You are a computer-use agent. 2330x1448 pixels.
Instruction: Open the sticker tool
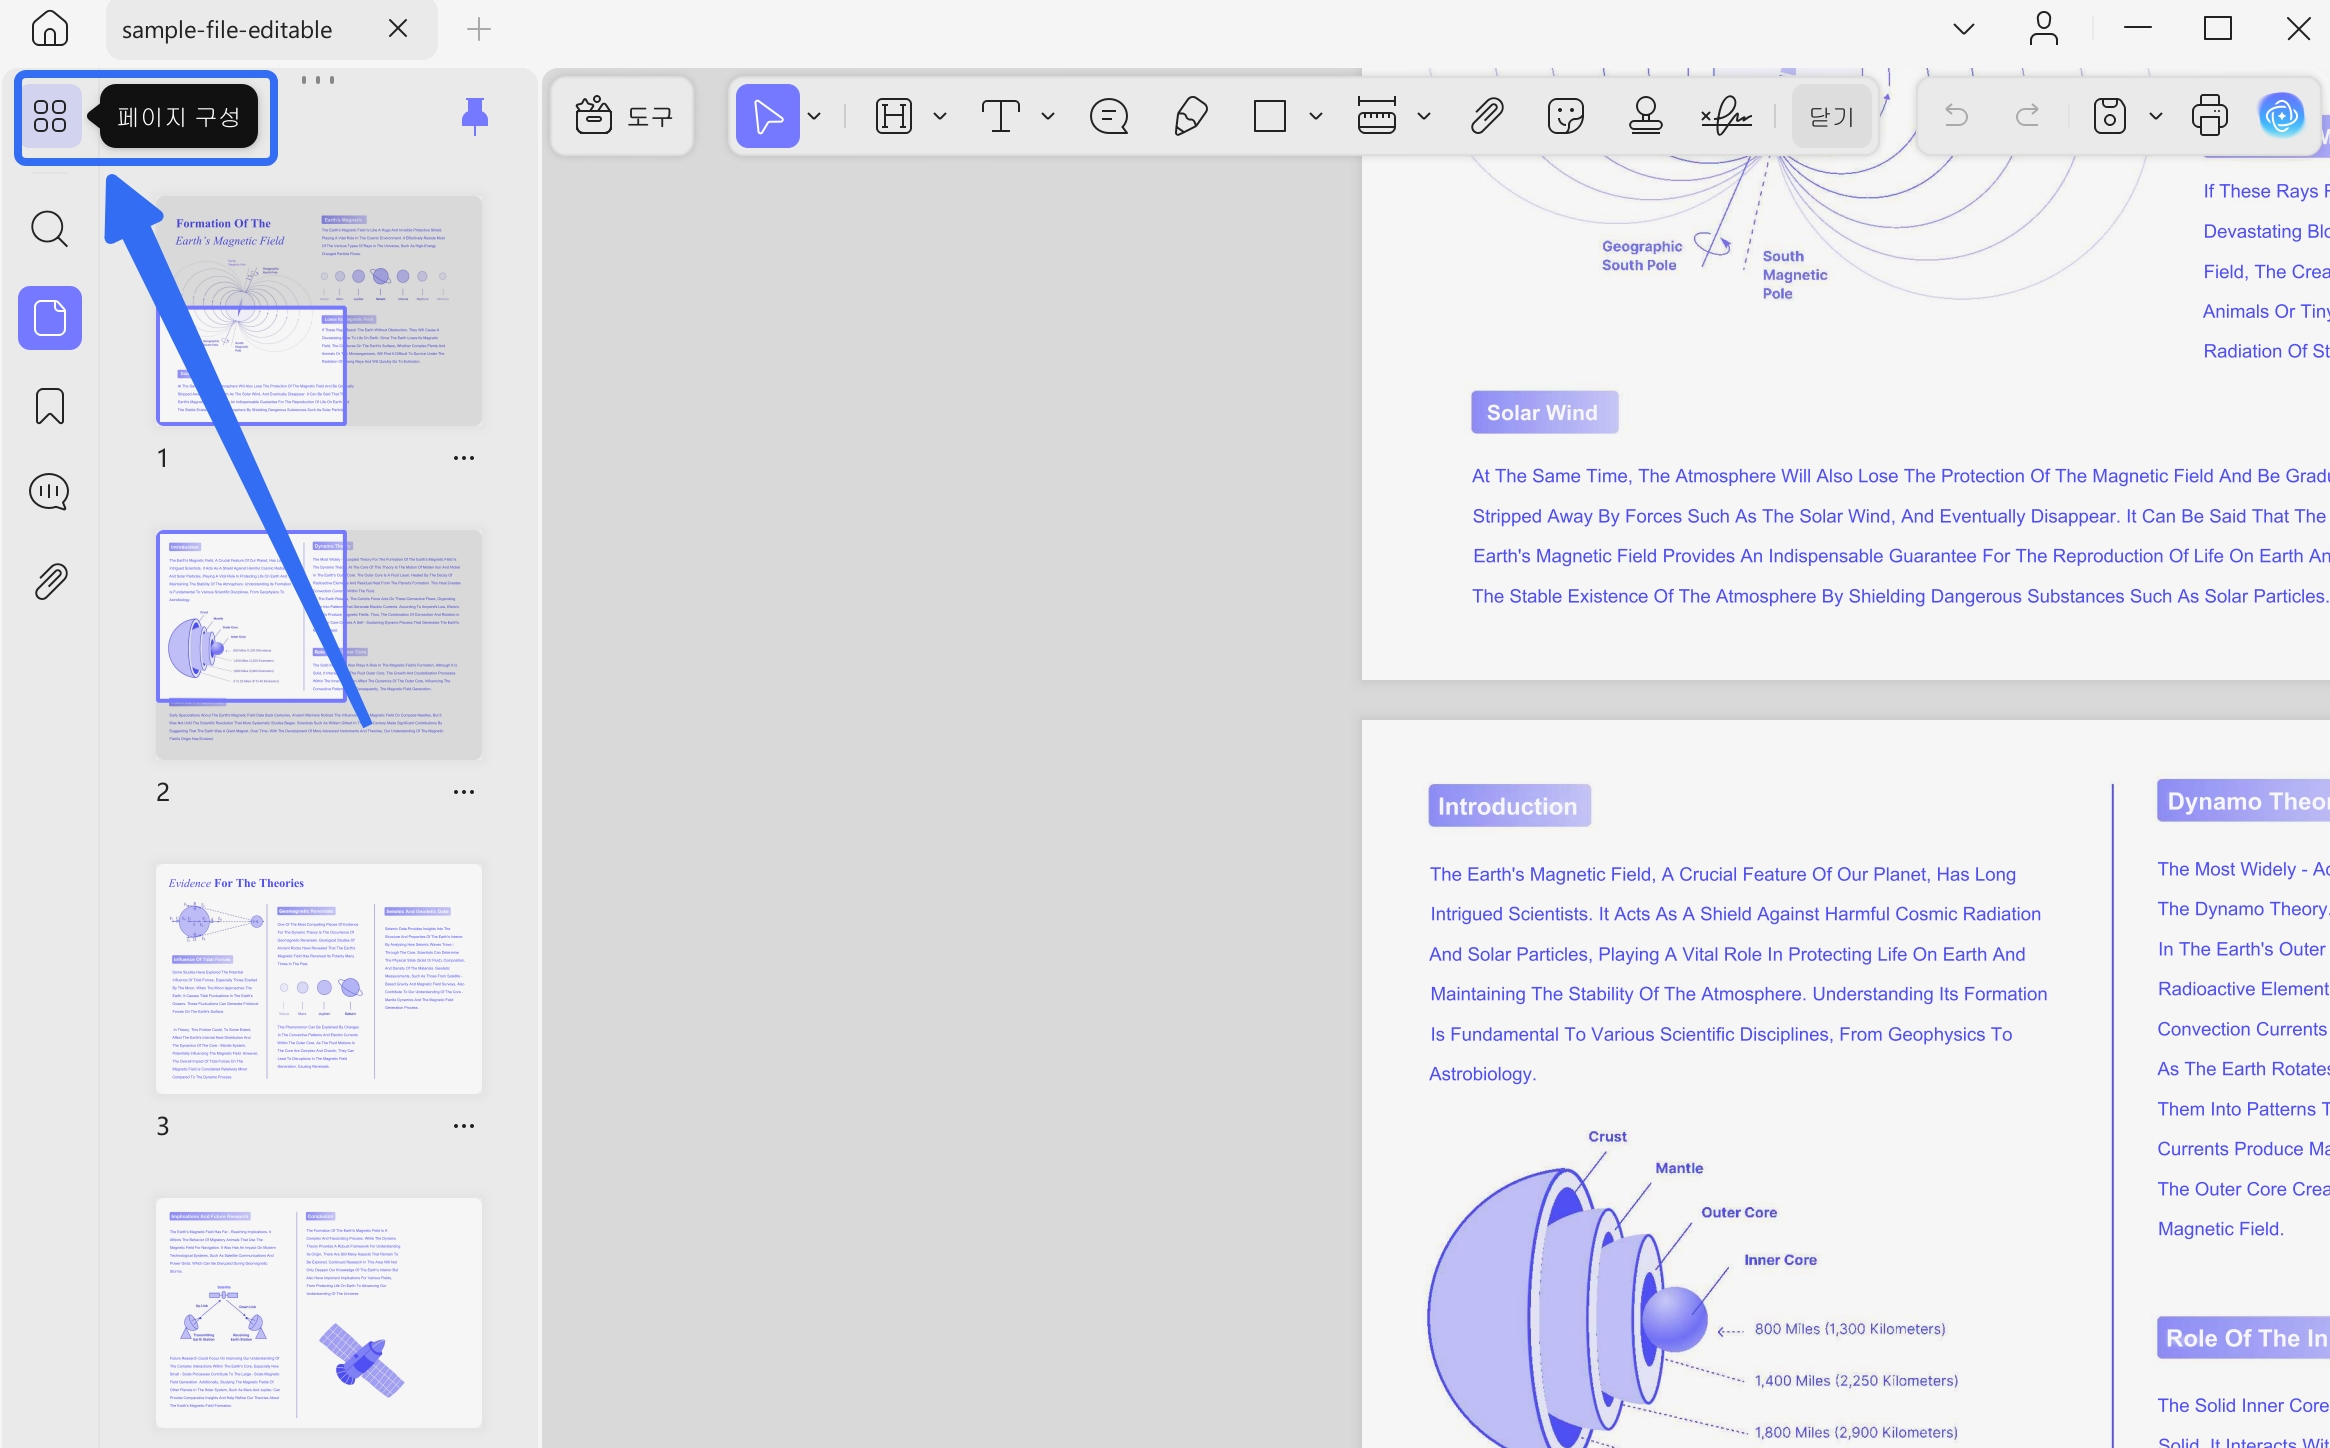tap(1565, 116)
